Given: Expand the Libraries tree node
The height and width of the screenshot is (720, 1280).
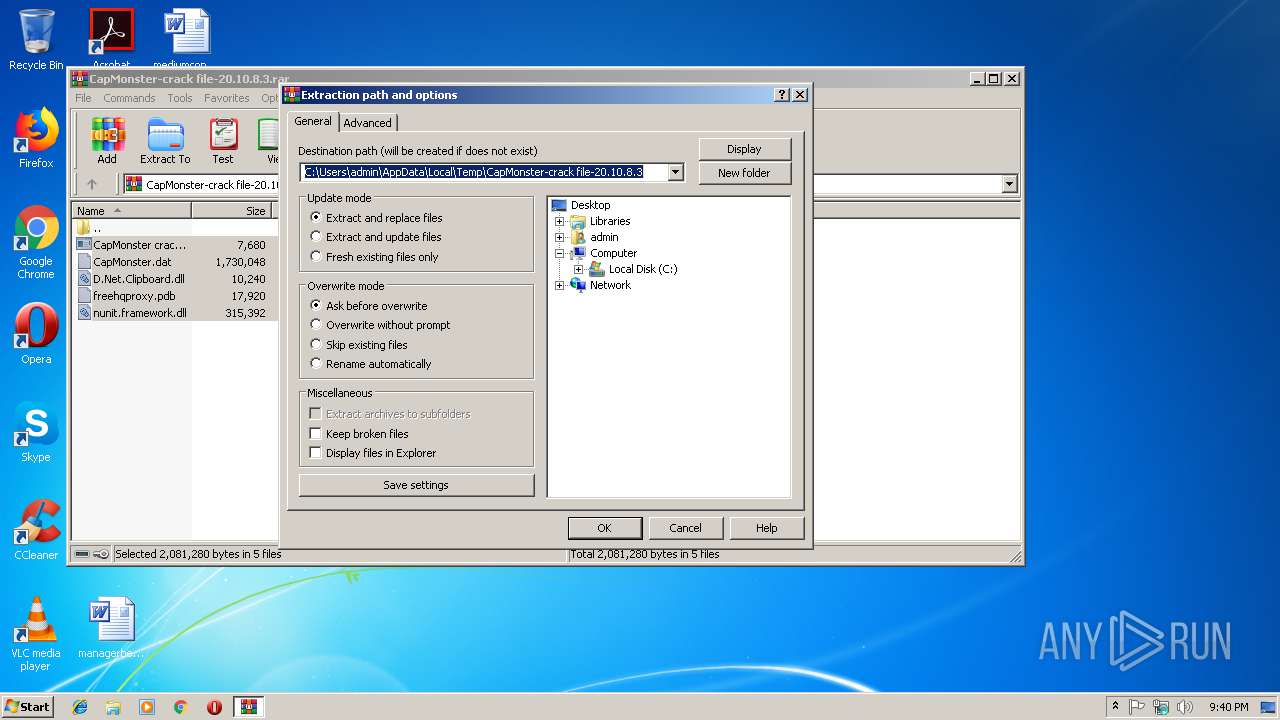Looking at the screenshot, I should click(x=560, y=221).
